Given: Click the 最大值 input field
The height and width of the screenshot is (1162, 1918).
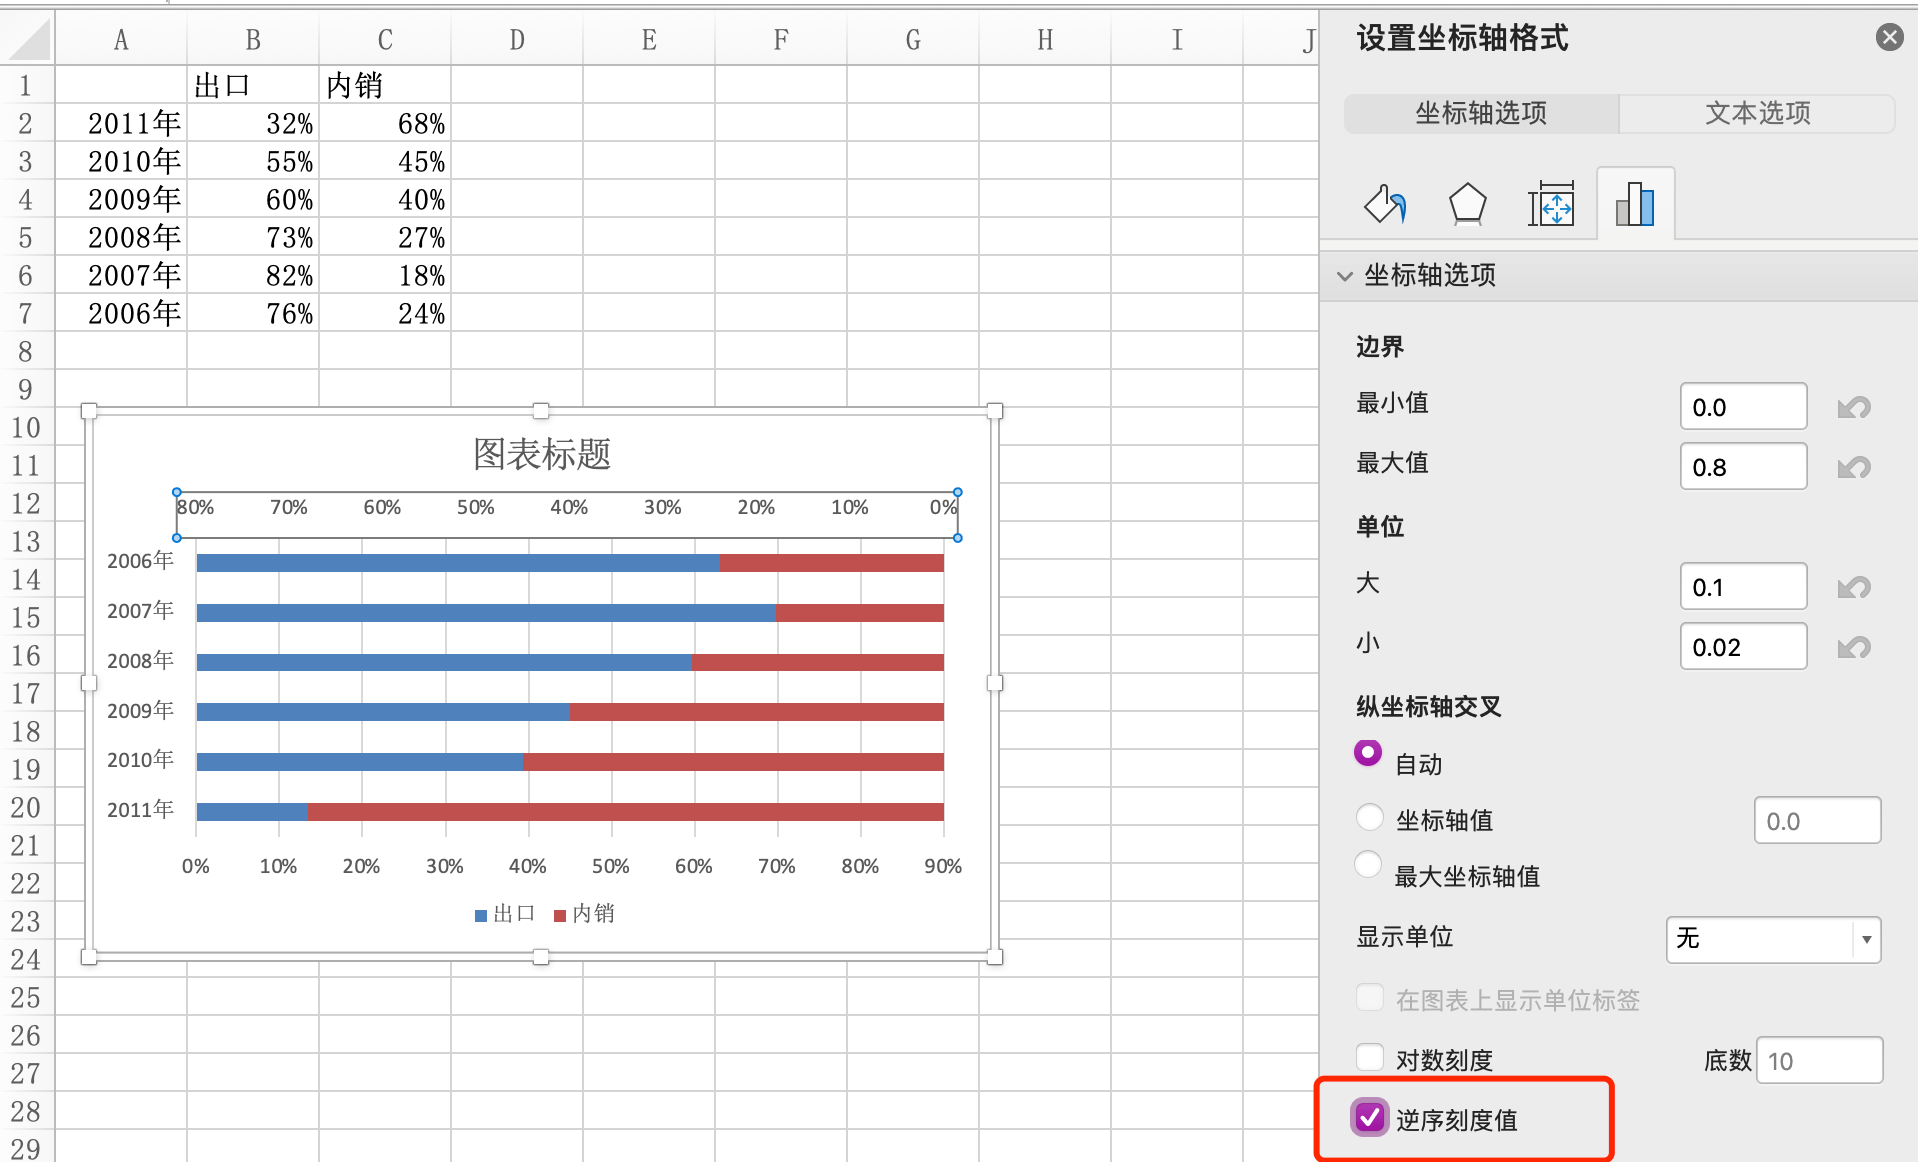Looking at the screenshot, I should point(1743,467).
